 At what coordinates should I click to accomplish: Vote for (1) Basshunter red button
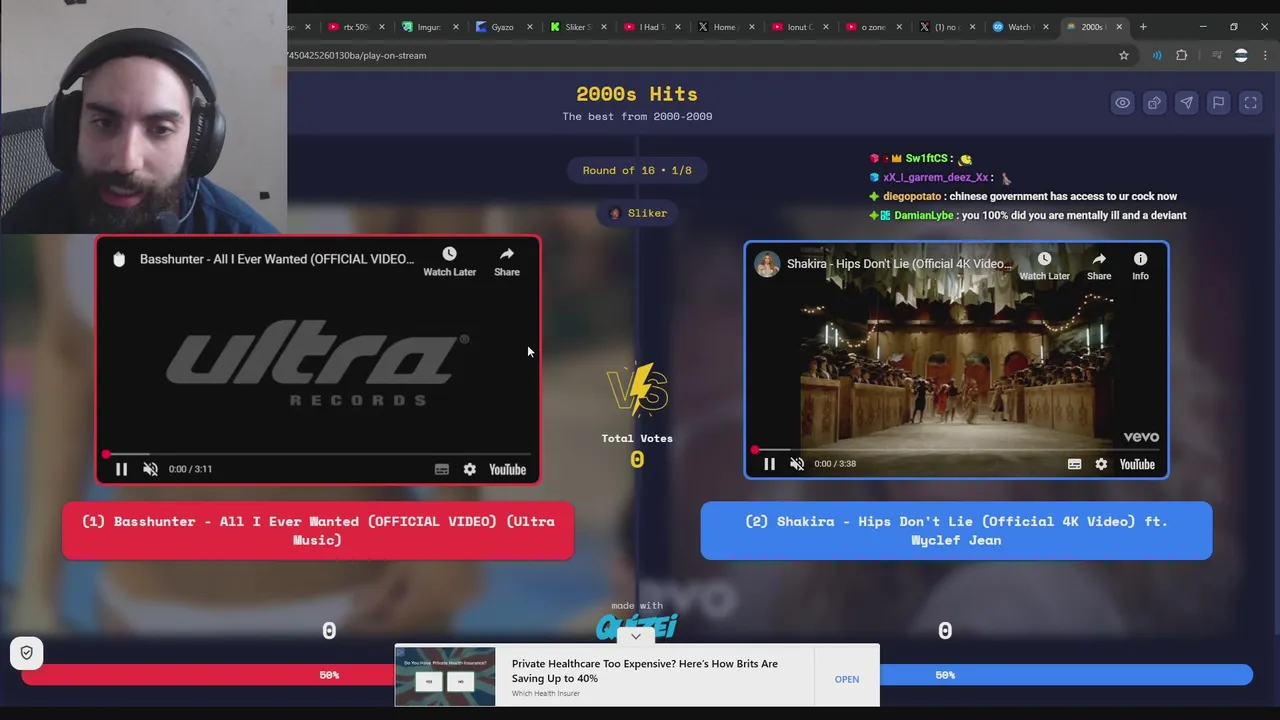point(318,531)
